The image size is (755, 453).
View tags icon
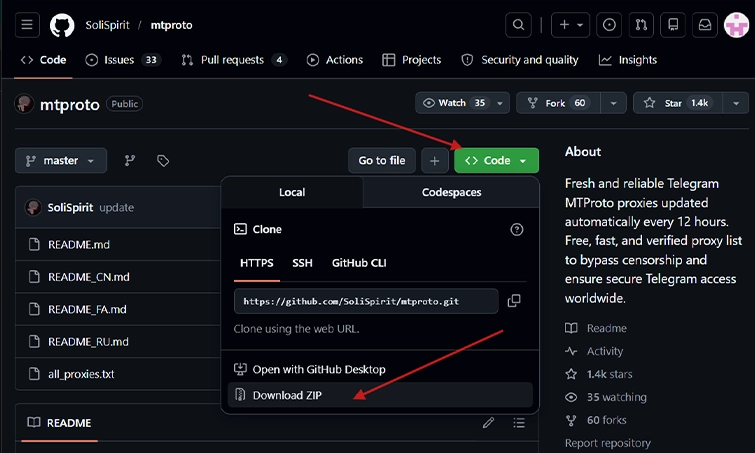[163, 160]
